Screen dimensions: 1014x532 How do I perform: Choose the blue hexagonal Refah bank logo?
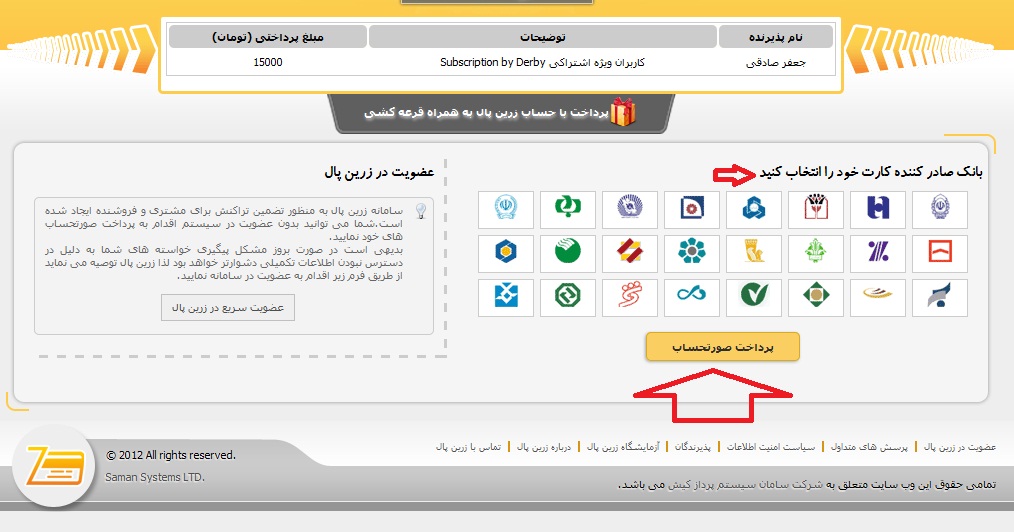pyautogui.click(x=754, y=209)
